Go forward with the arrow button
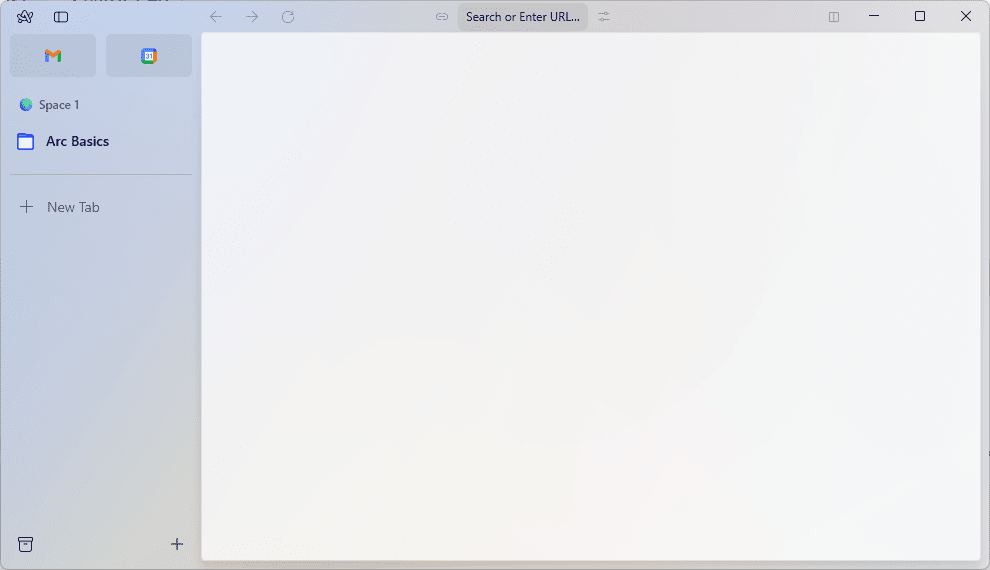The height and width of the screenshot is (570, 990). tap(252, 17)
